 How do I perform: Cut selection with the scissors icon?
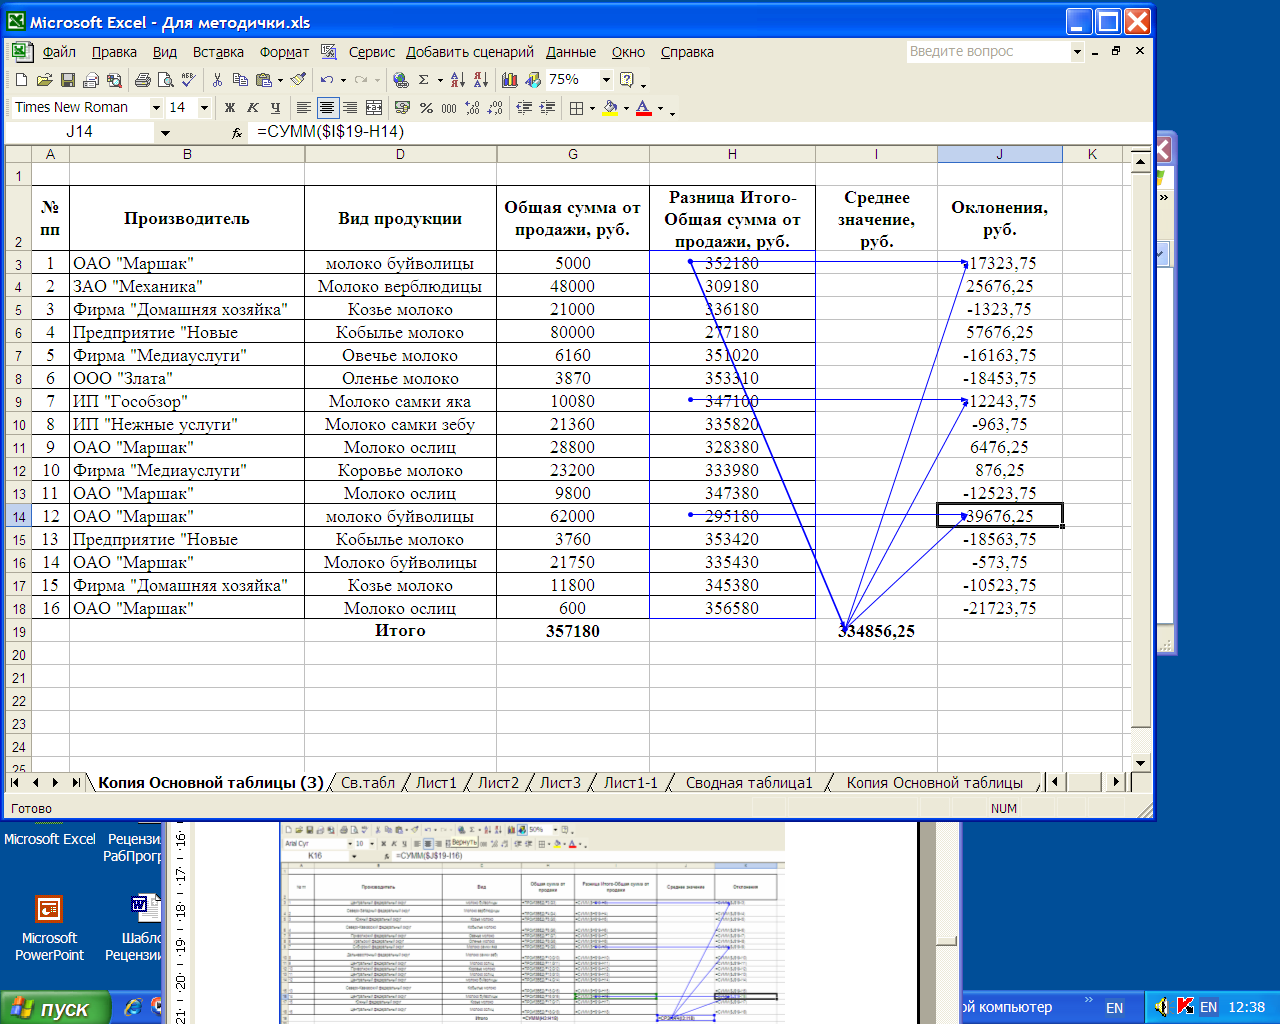point(217,80)
